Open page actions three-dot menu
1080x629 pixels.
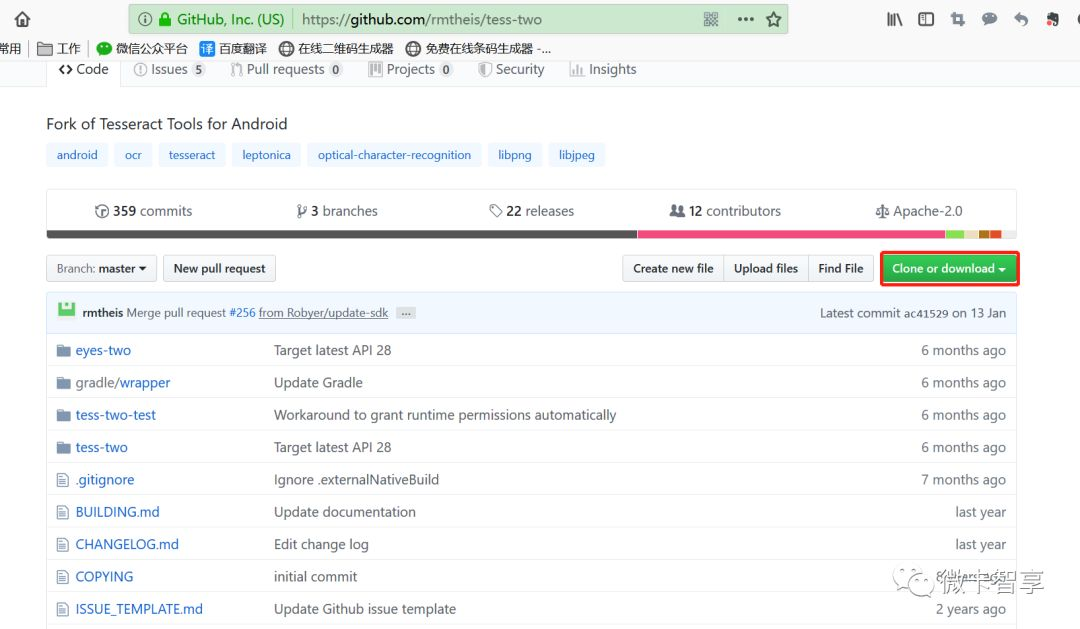coord(745,19)
